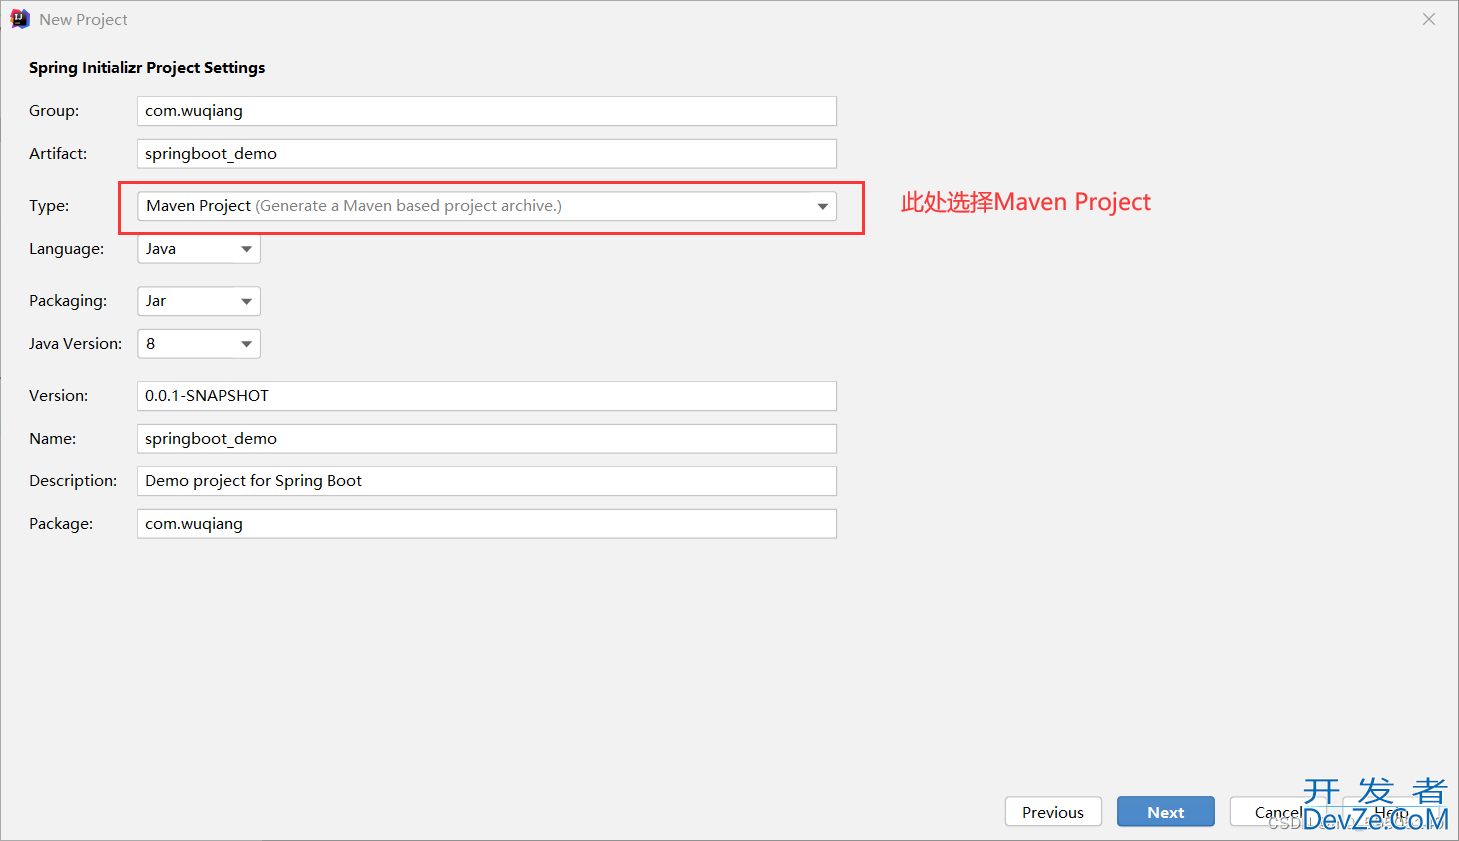1459x841 pixels.
Task: Click the Package: label
Action: (x=61, y=524)
